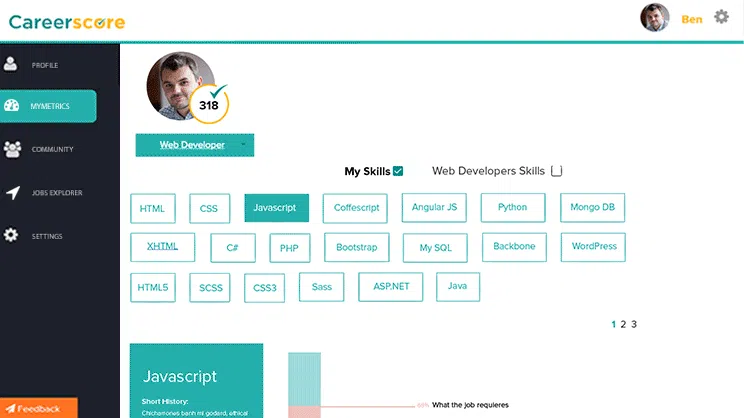This screenshot has height=418, width=744.
Task: Click the Ben username link
Action: coord(692,19)
